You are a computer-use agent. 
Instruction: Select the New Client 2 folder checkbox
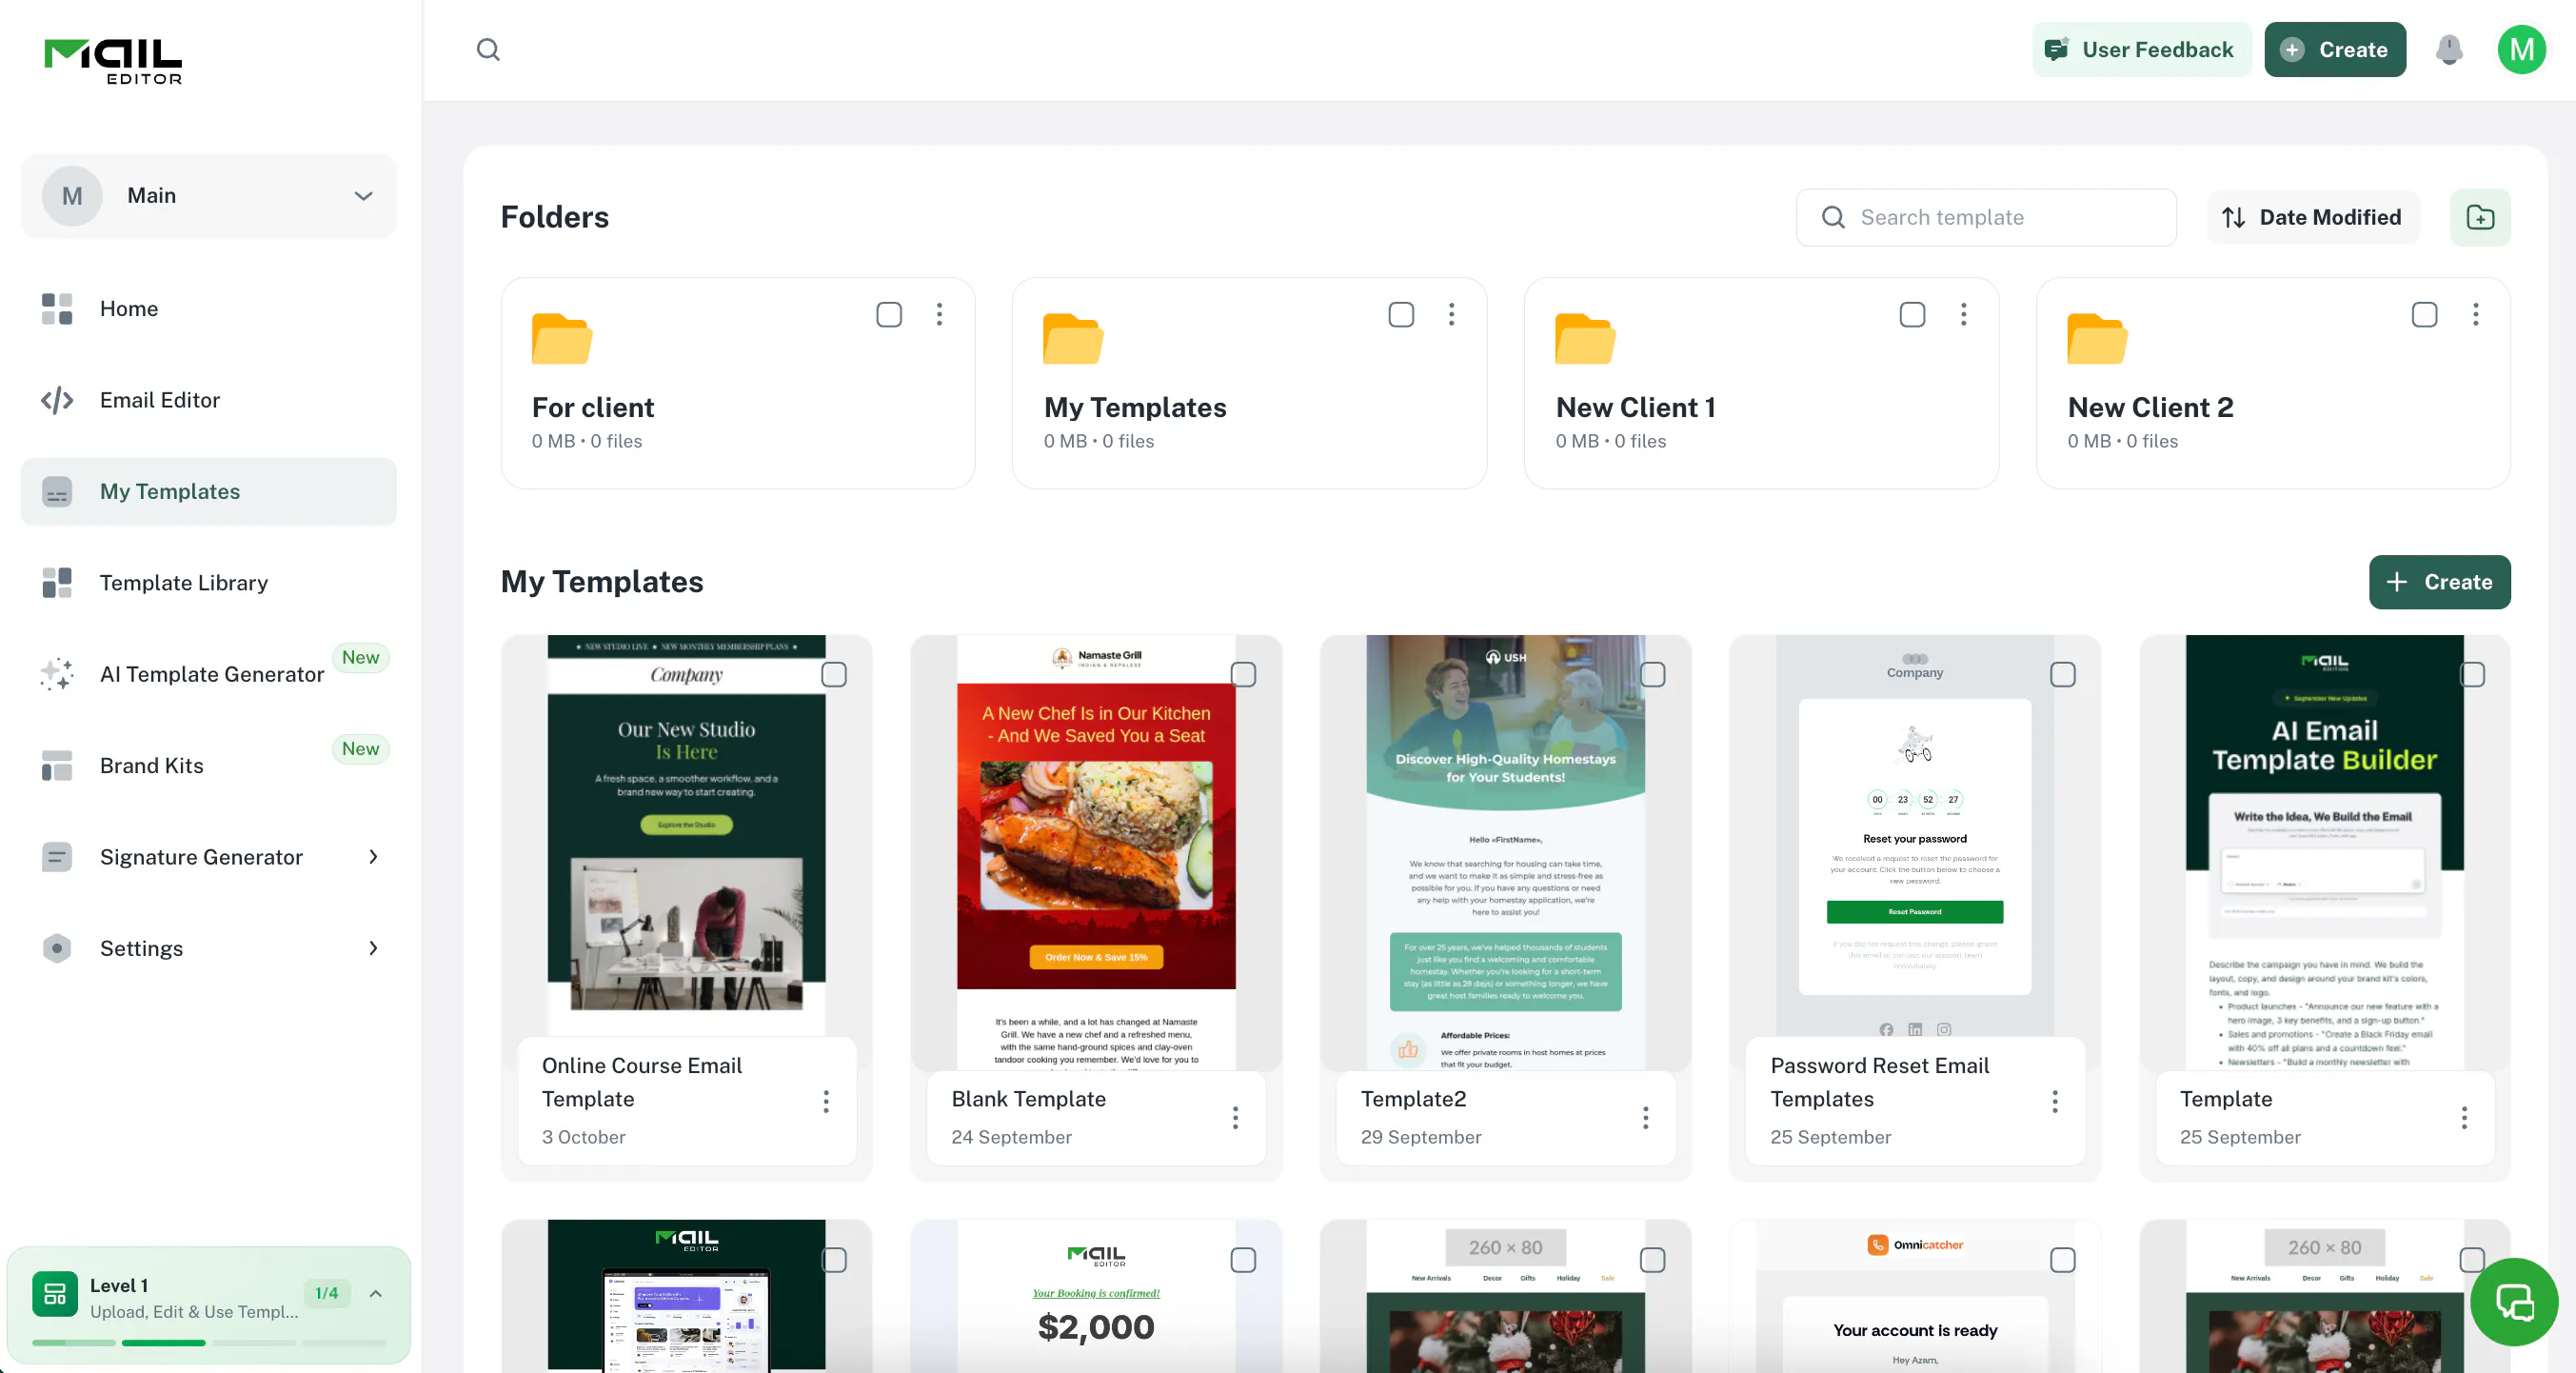[2423, 314]
